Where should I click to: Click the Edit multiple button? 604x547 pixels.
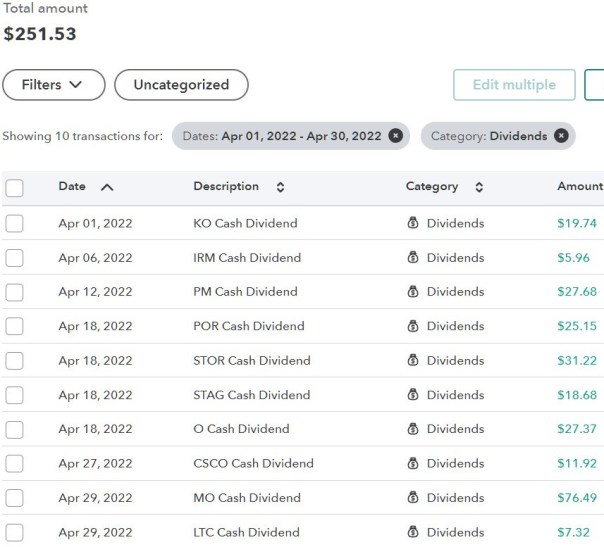click(514, 85)
